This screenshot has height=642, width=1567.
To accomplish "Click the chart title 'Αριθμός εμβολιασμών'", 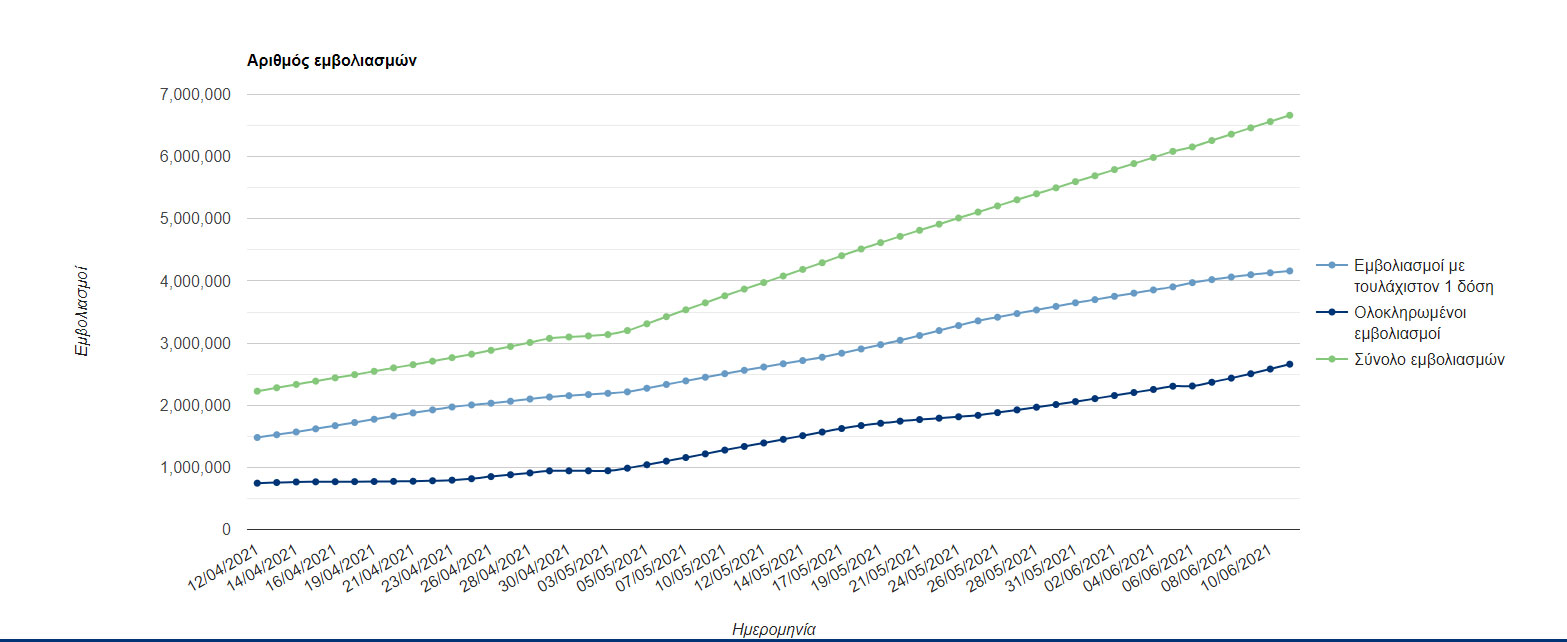I will 331,61.
